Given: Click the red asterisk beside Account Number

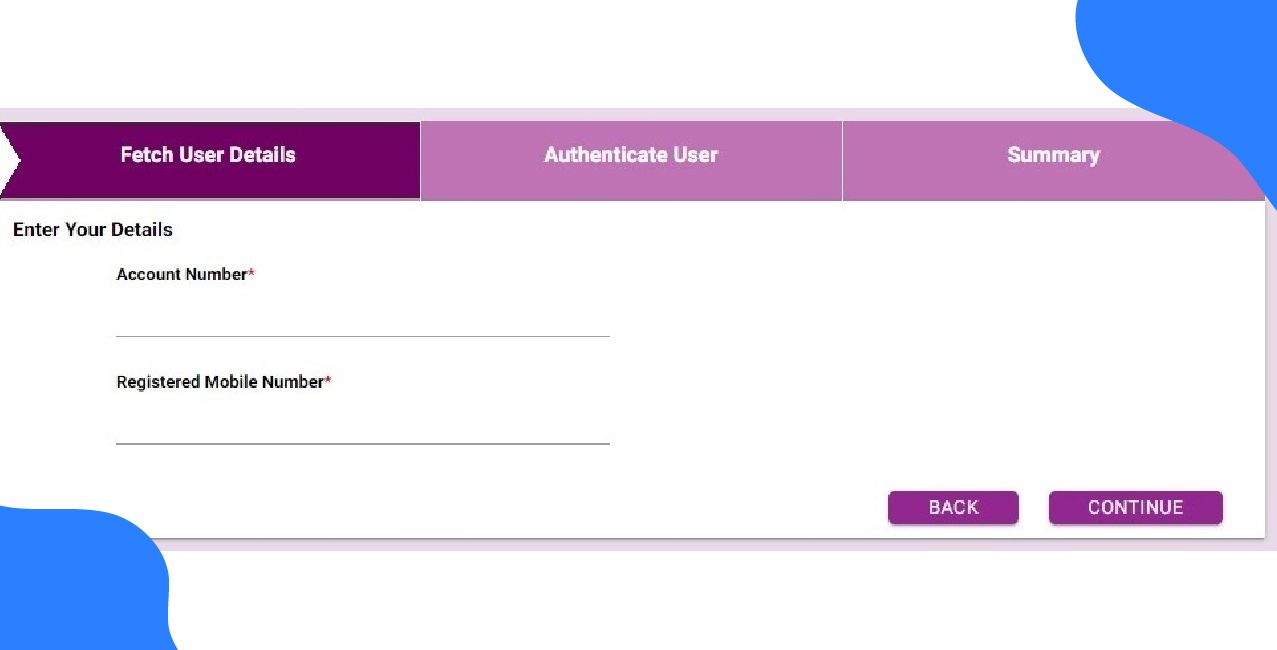Looking at the screenshot, I should pos(250,272).
